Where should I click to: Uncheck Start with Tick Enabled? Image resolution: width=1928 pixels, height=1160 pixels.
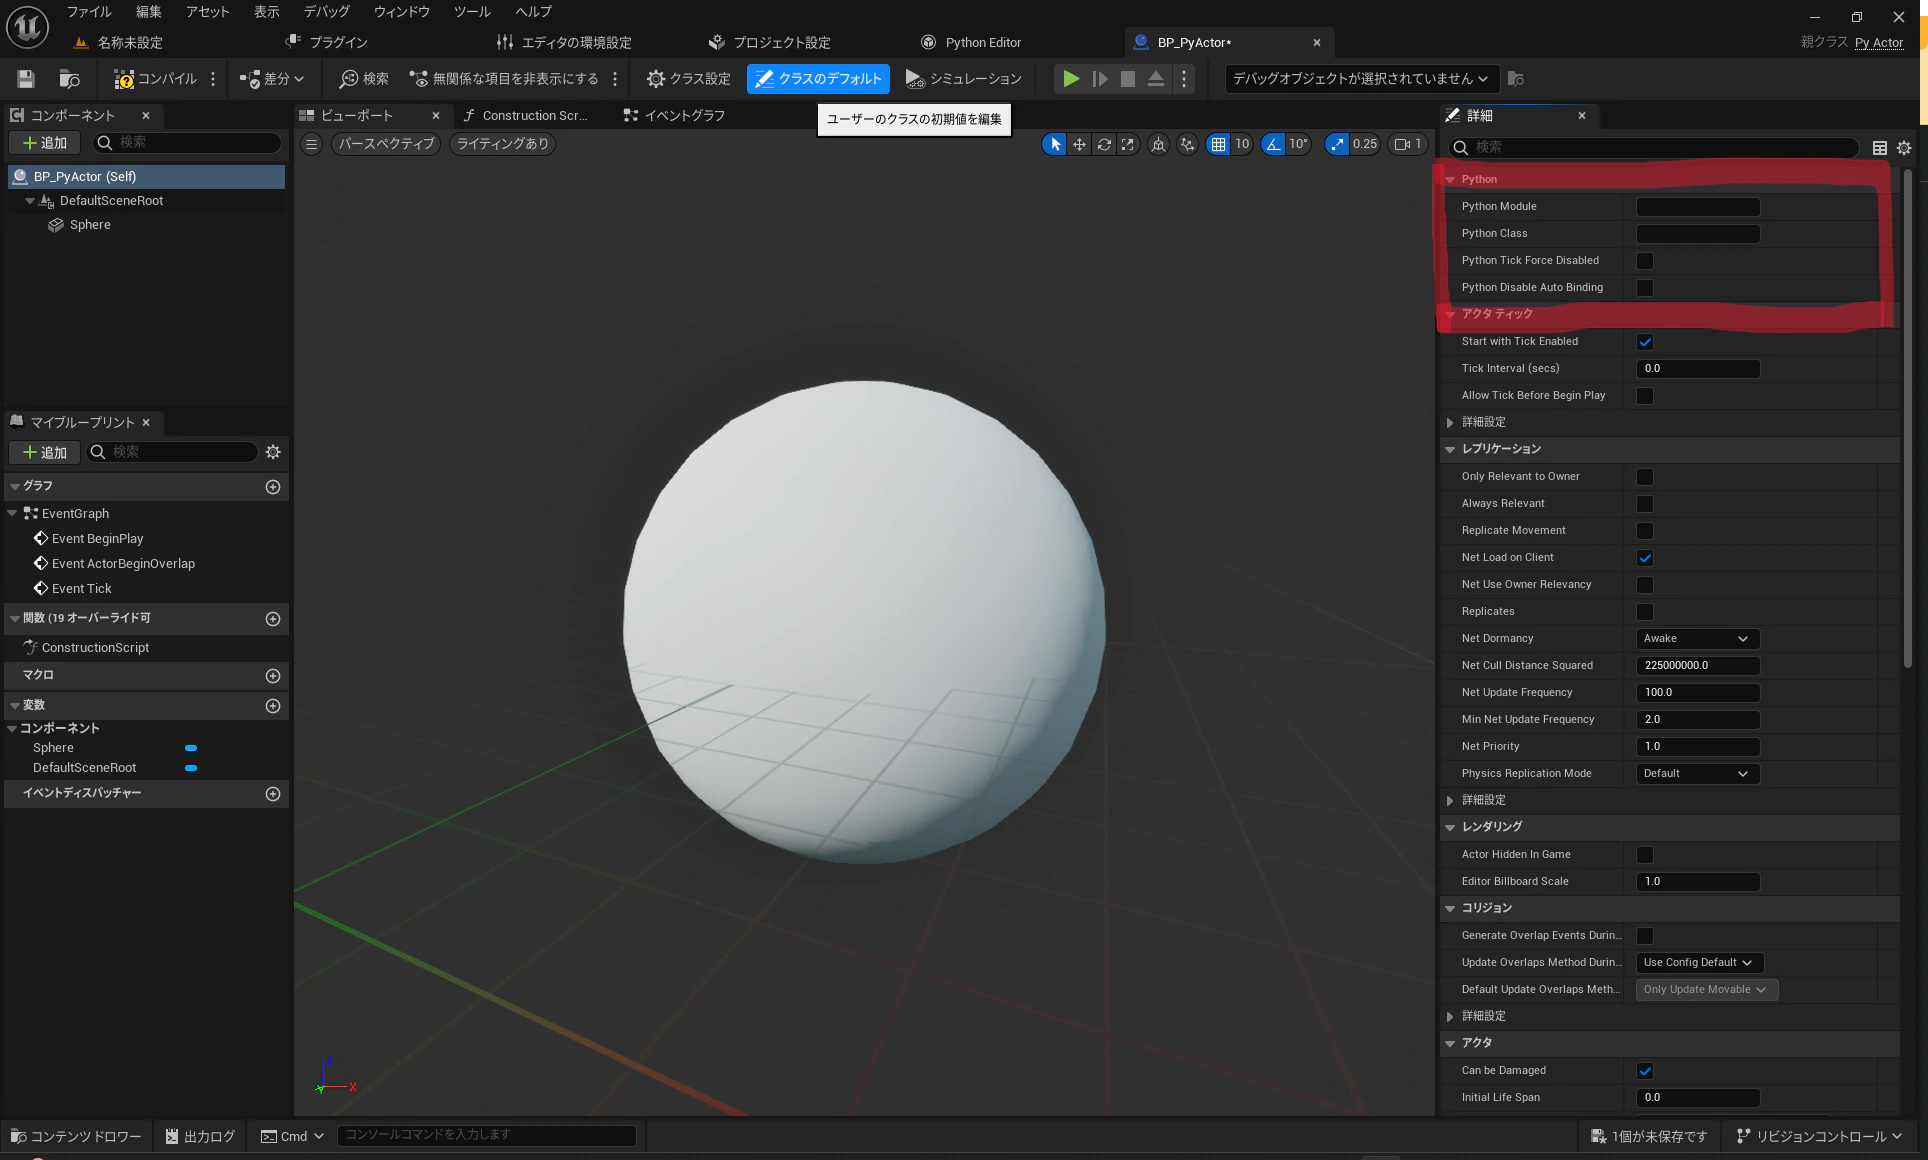click(1645, 342)
